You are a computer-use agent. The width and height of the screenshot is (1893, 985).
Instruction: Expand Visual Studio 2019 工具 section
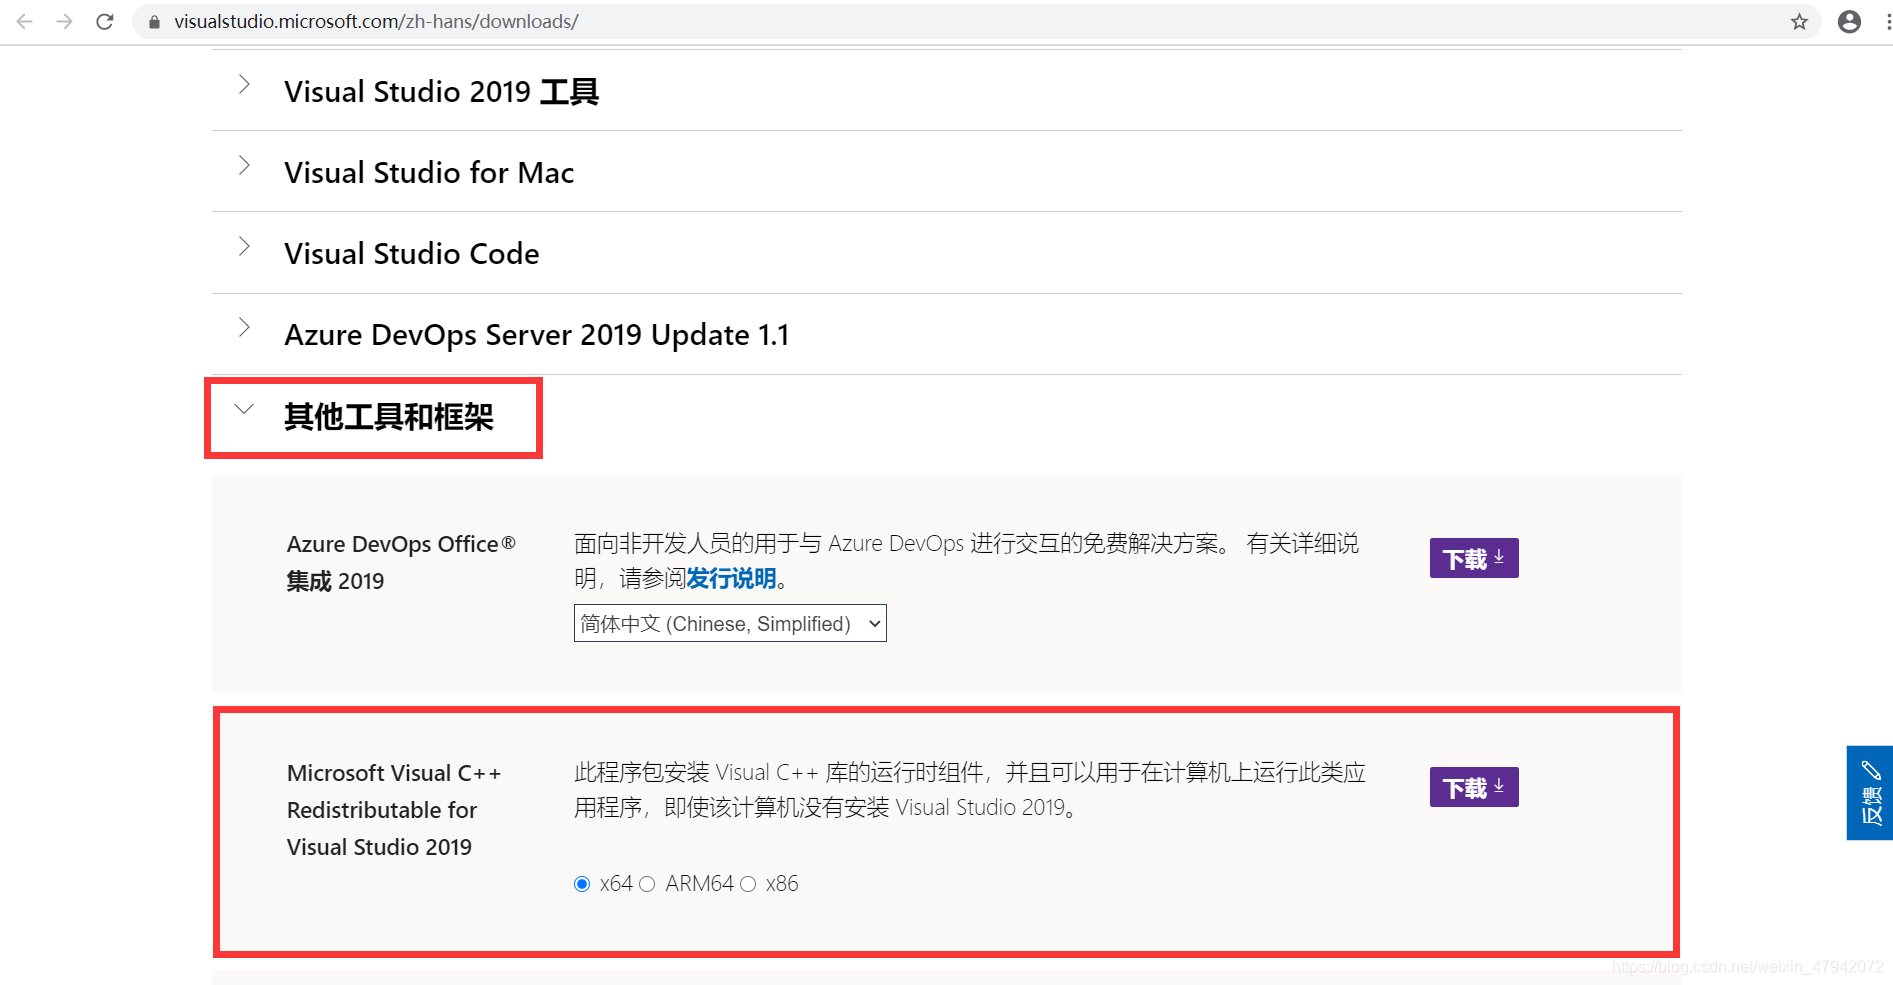click(946, 91)
